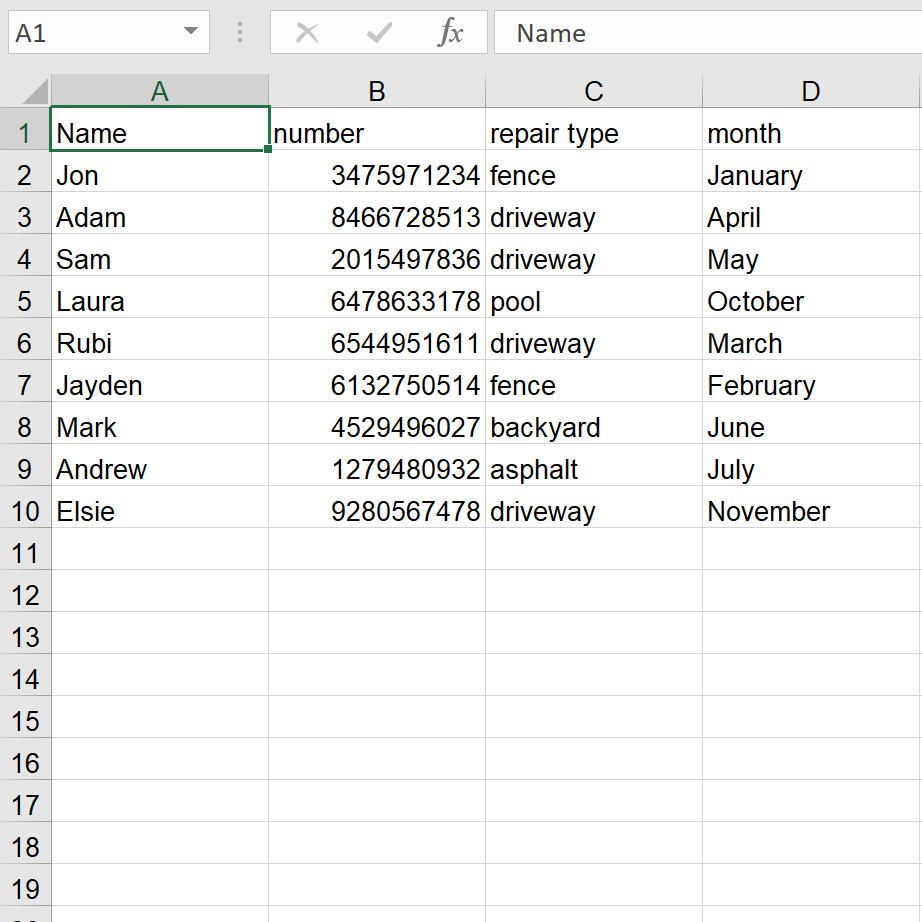This screenshot has width=922, height=922.
Task: Select the cell with Jon
Action: pyautogui.click(x=160, y=171)
